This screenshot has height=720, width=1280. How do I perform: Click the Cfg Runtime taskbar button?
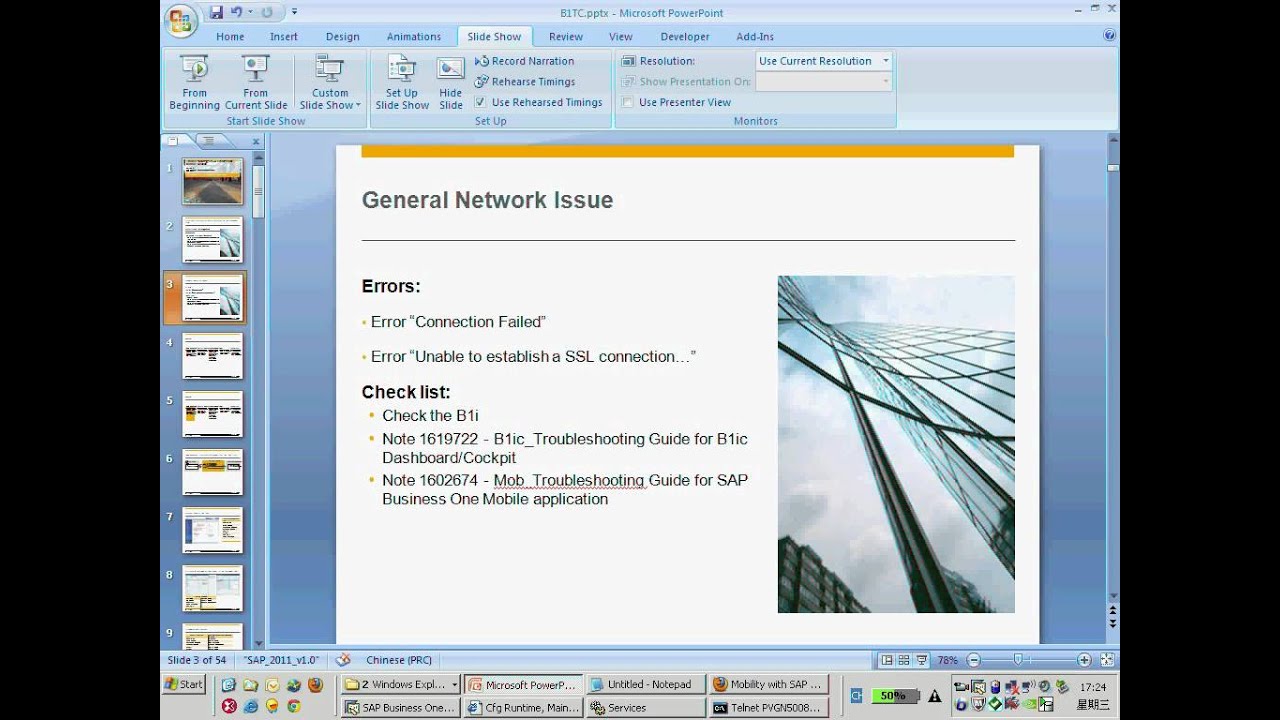pyautogui.click(x=522, y=707)
